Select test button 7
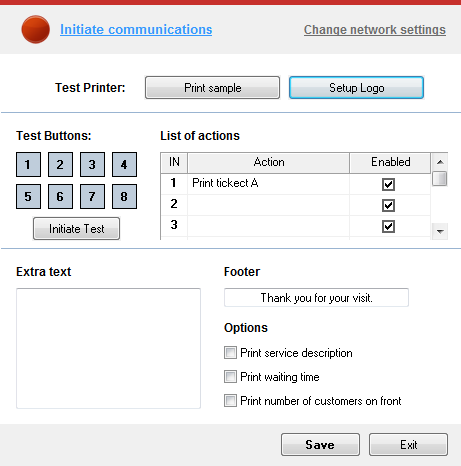This screenshot has width=461, height=466. pyautogui.click(x=92, y=196)
